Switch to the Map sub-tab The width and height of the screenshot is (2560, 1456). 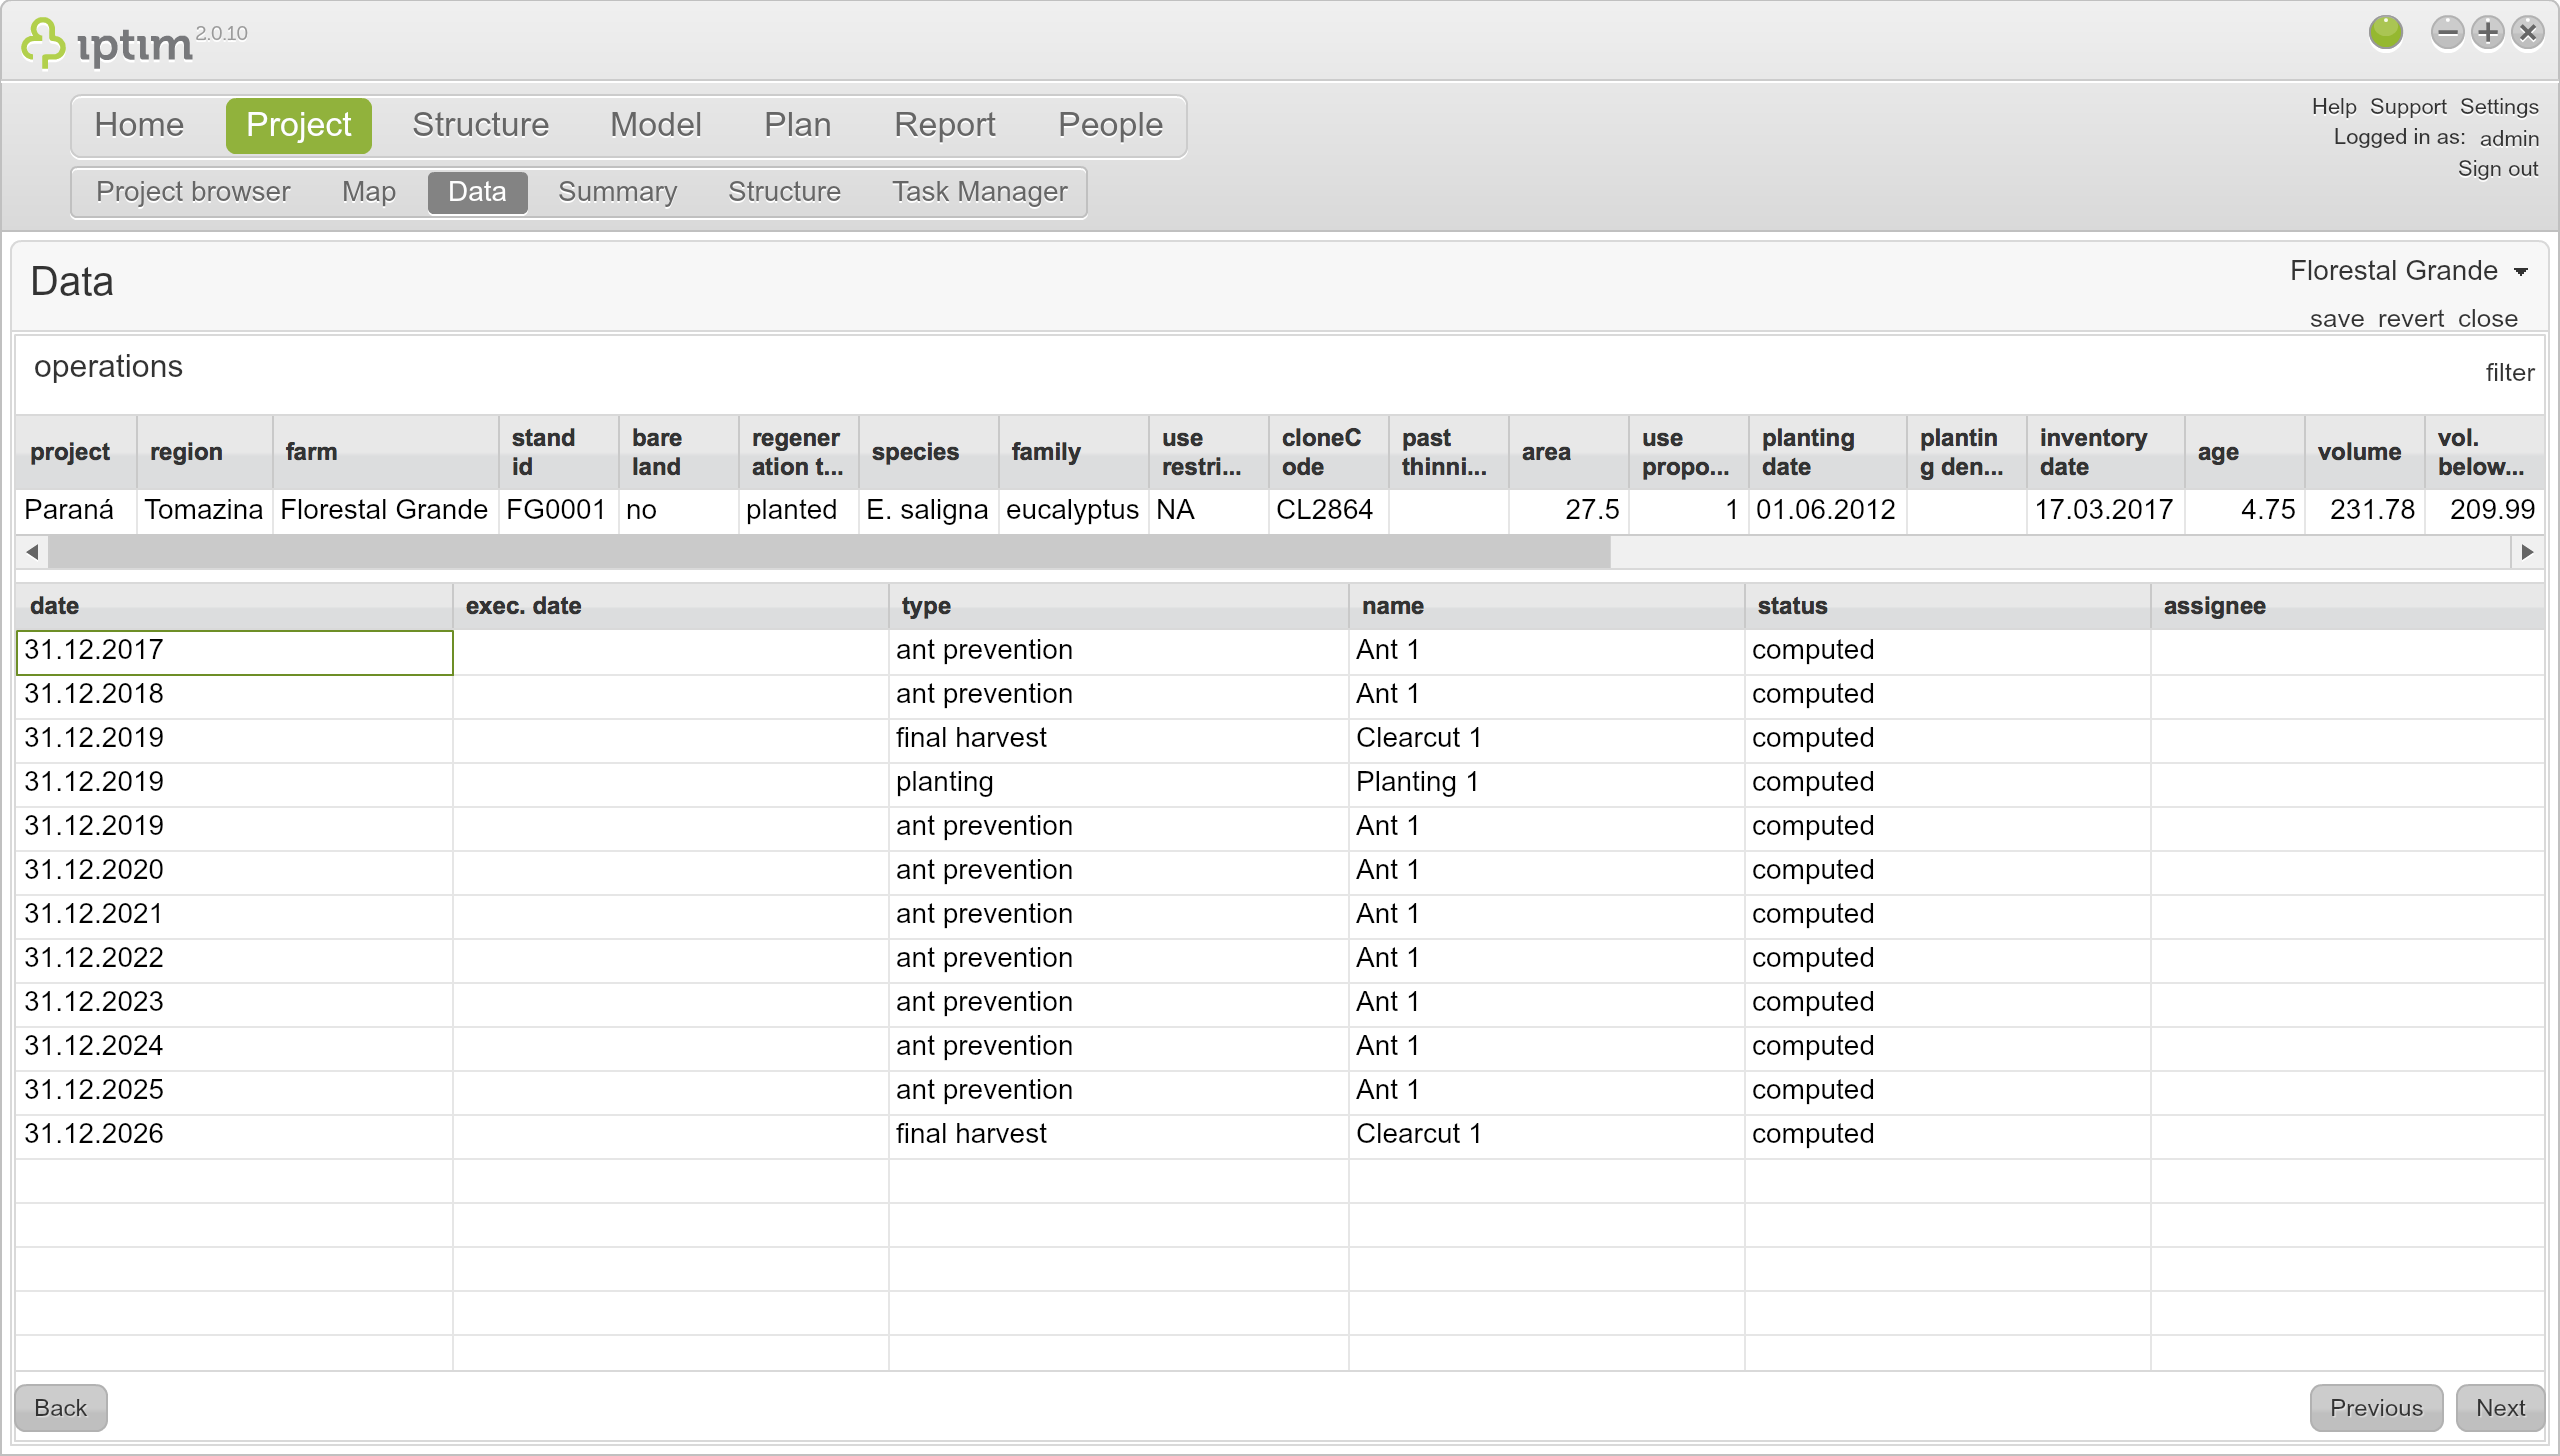coord(369,192)
